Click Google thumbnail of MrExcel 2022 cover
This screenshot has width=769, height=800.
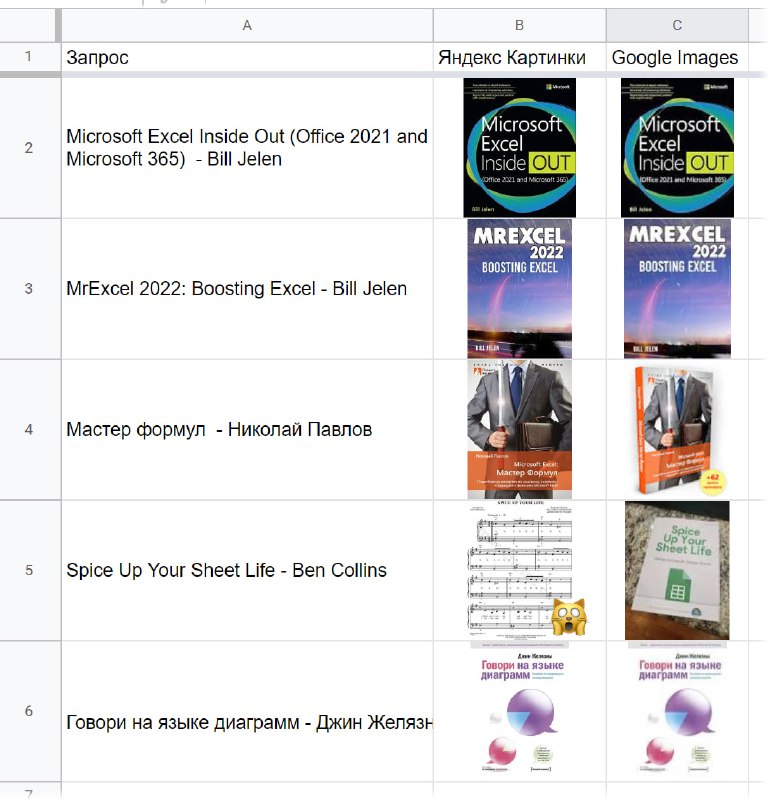tap(677, 289)
